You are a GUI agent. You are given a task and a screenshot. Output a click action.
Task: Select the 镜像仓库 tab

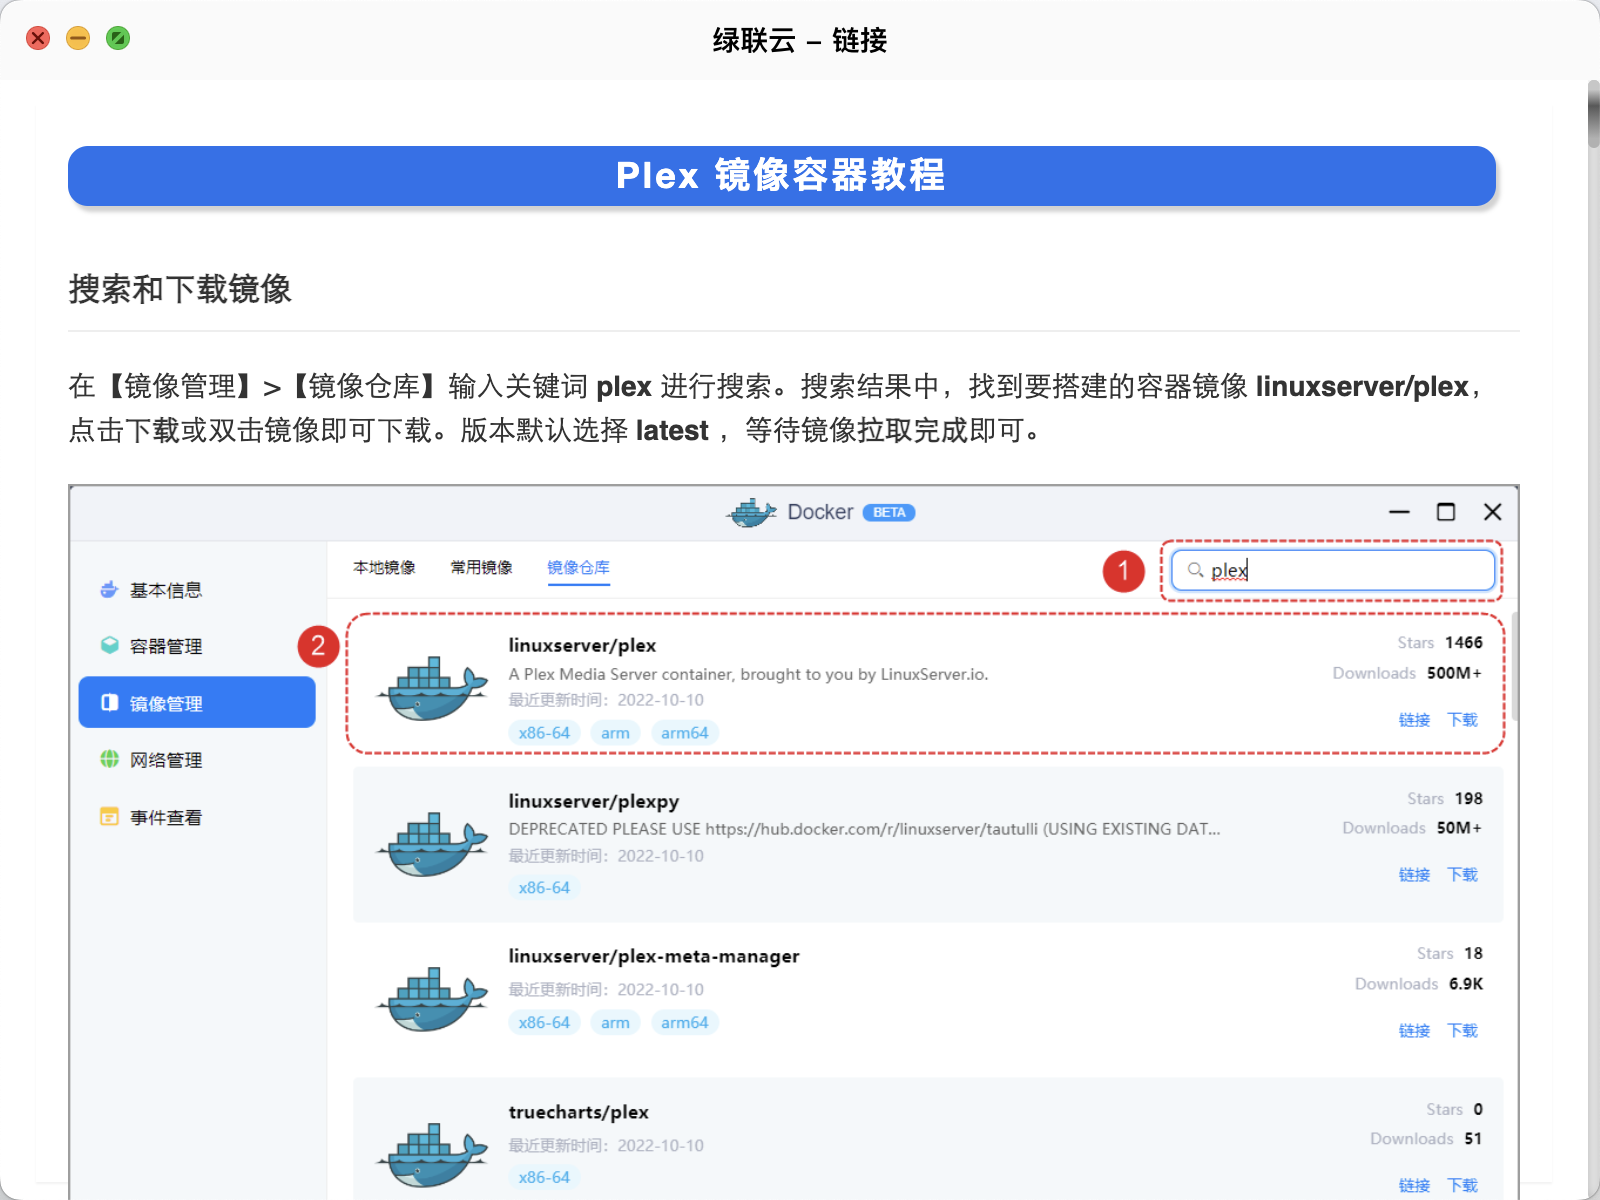(578, 567)
